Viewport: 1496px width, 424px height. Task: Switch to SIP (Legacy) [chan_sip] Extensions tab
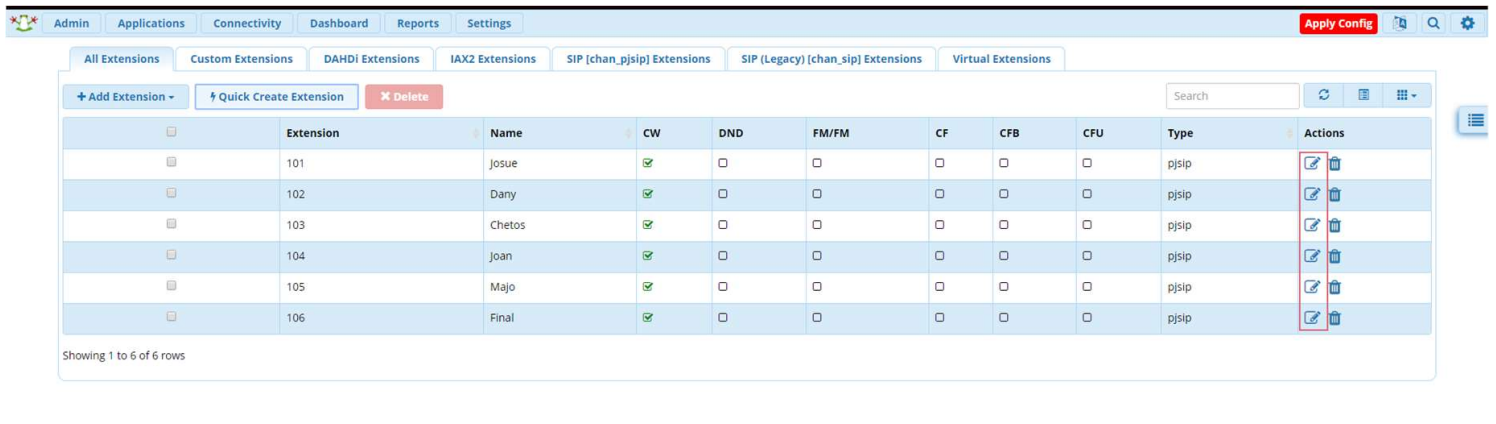click(x=831, y=59)
